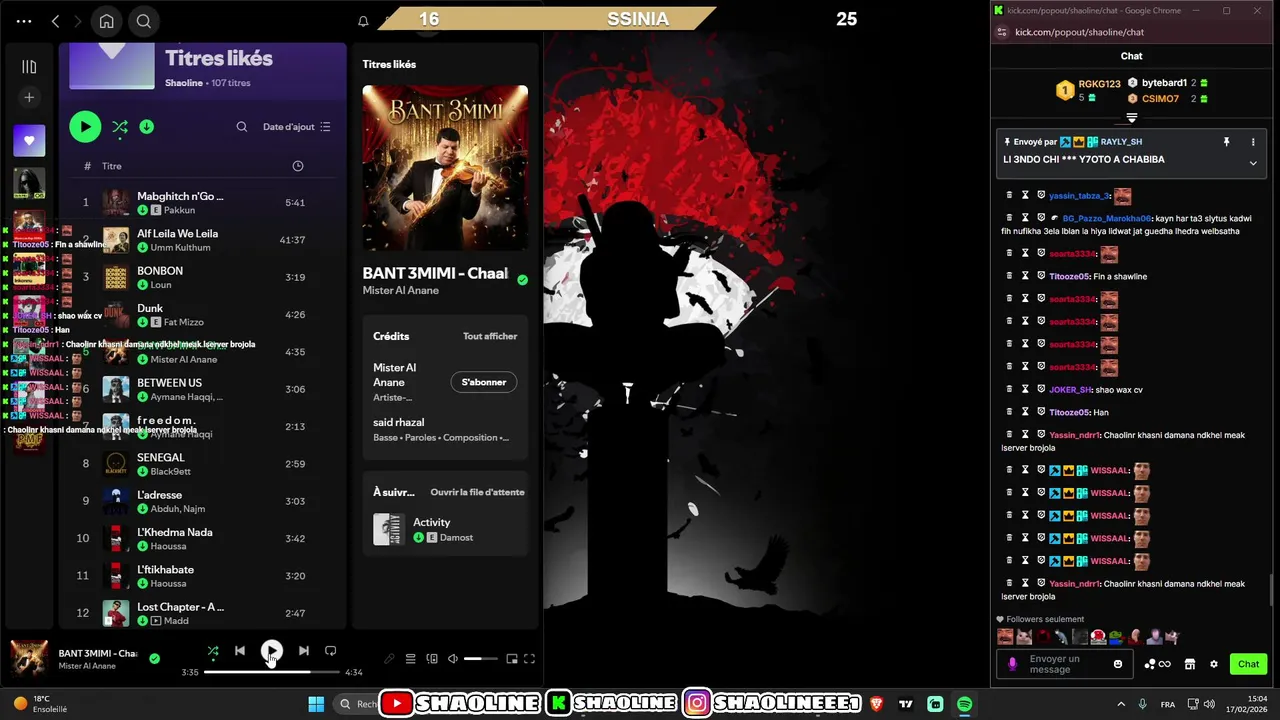Toggle shuffle for the playlist header
This screenshot has height=720, width=1280.
click(120, 127)
